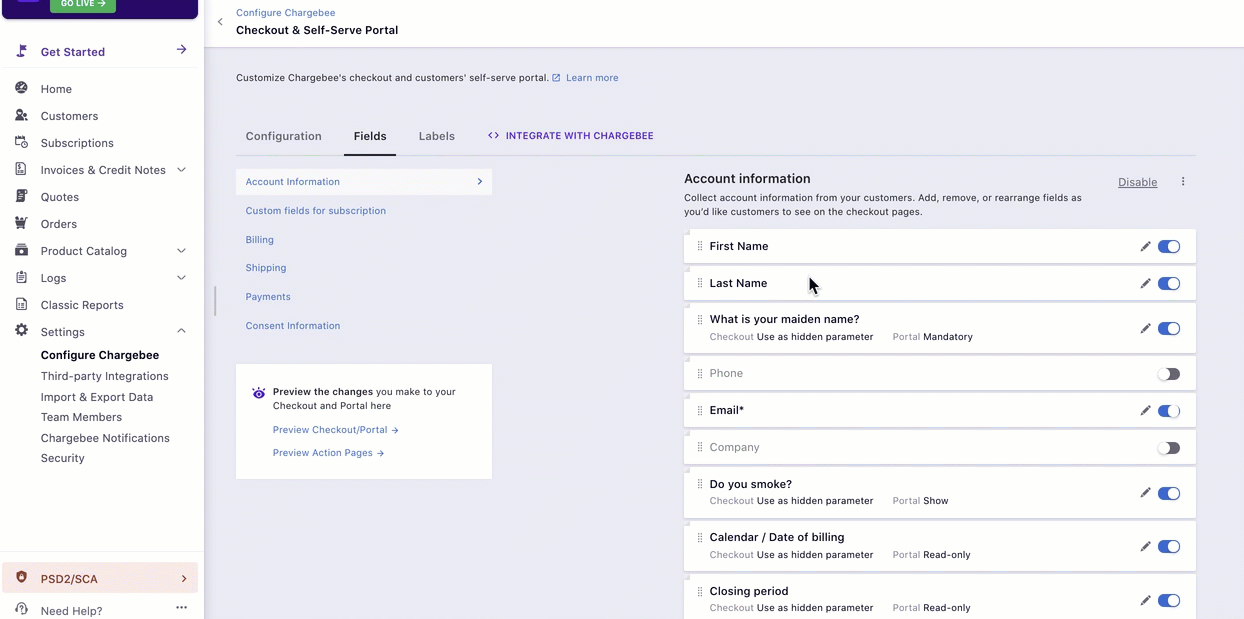Image resolution: width=1244 pixels, height=619 pixels.
Task: Click the ellipsis next to Need Help
Action: coord(181,608)
